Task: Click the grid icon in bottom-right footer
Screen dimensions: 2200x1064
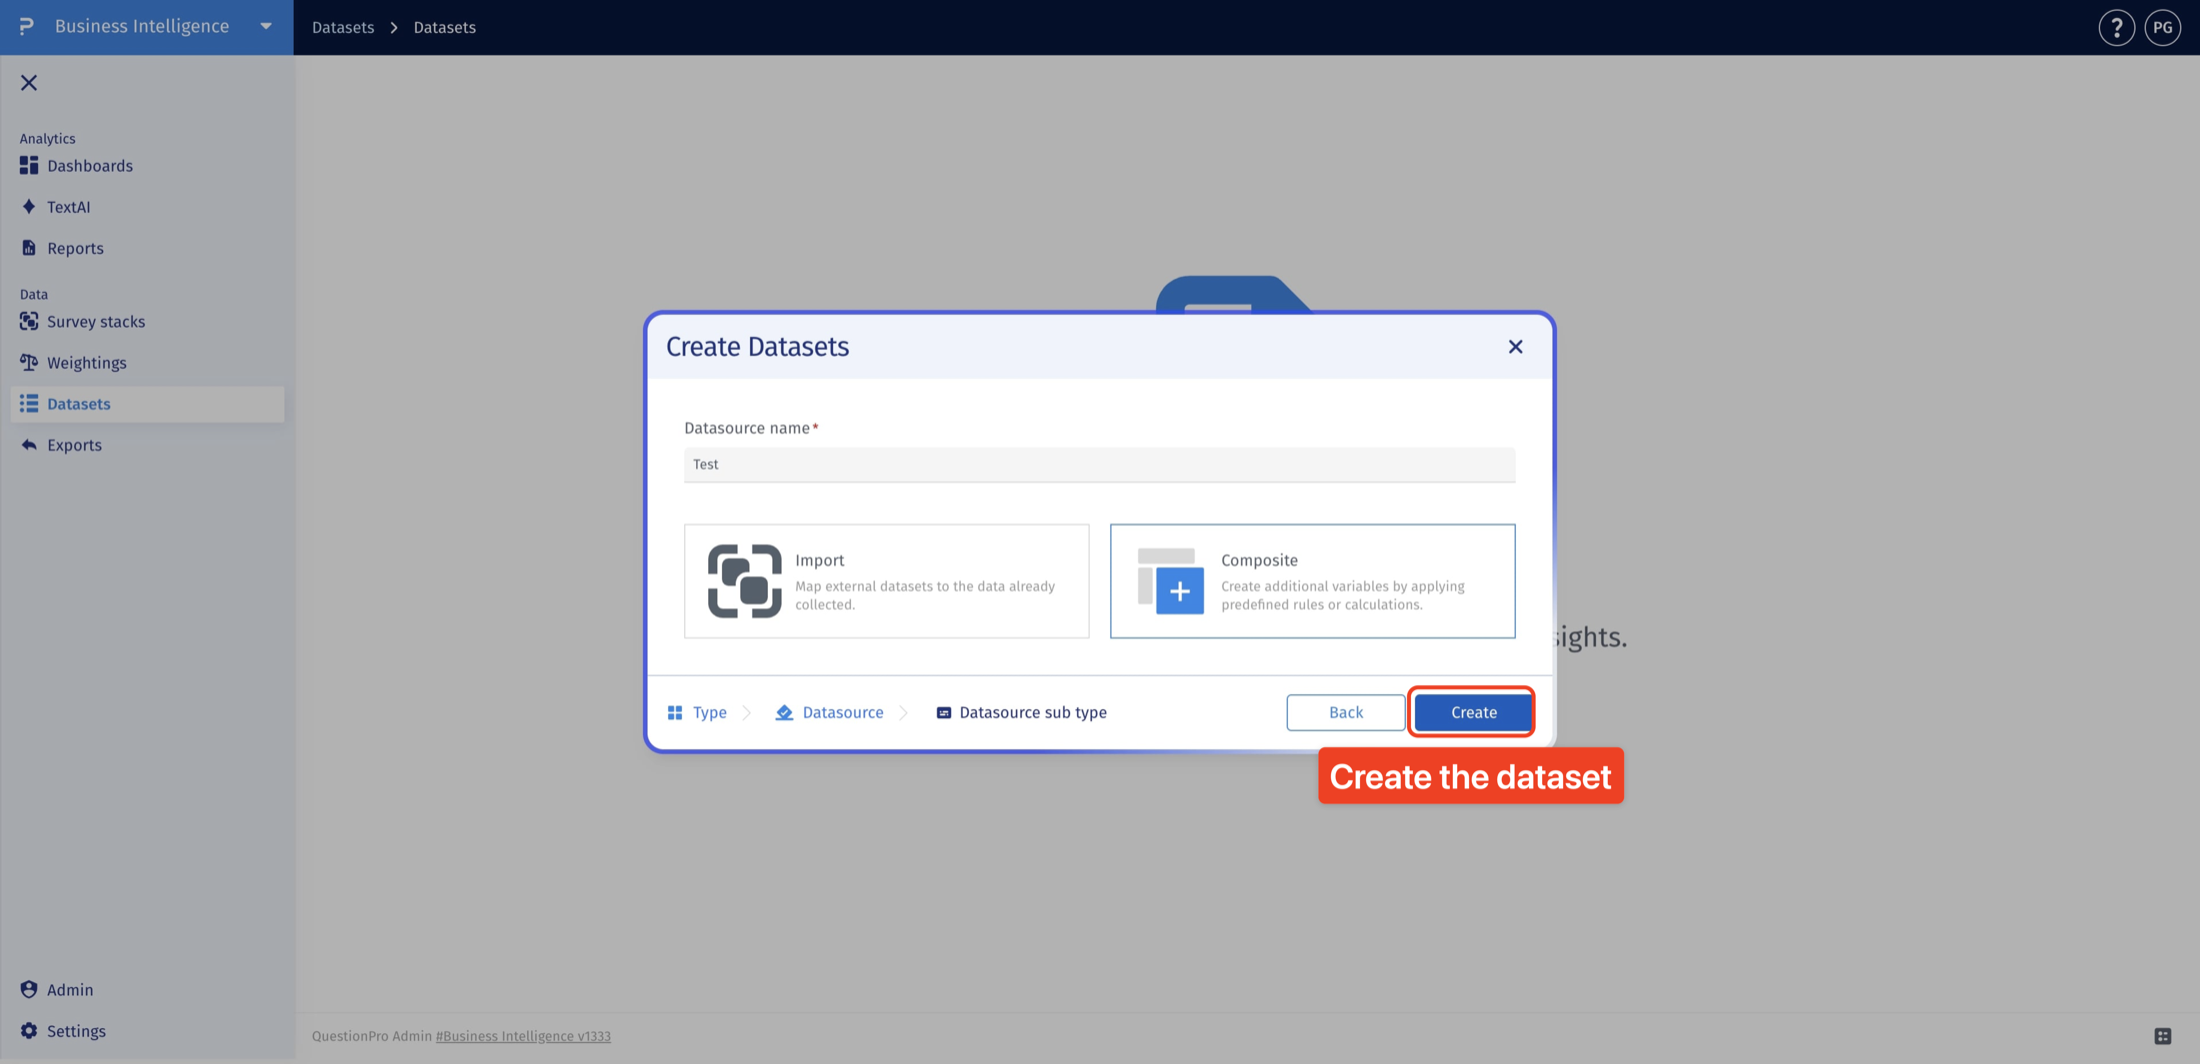Action: click(2162, 1036)
